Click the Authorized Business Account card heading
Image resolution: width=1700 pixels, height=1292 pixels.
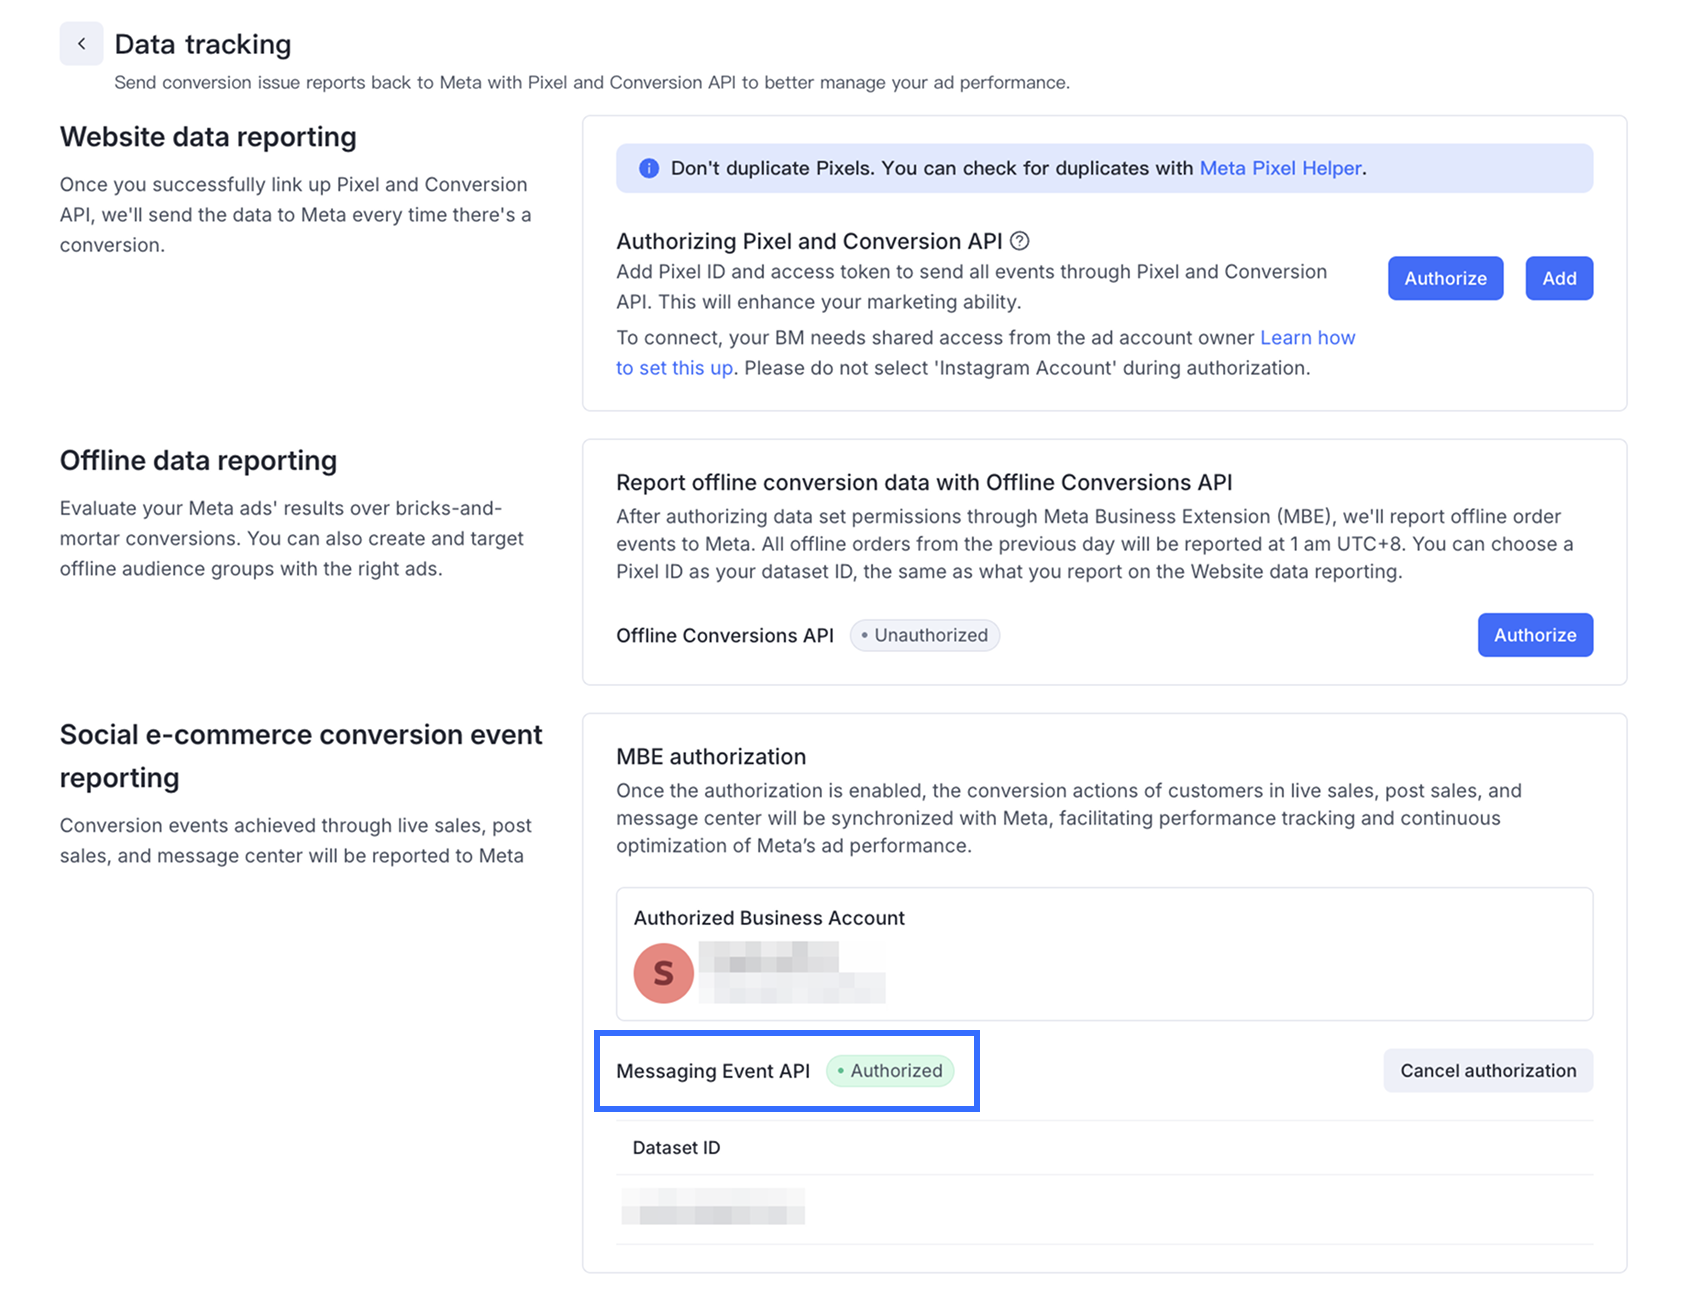(769, 918)
